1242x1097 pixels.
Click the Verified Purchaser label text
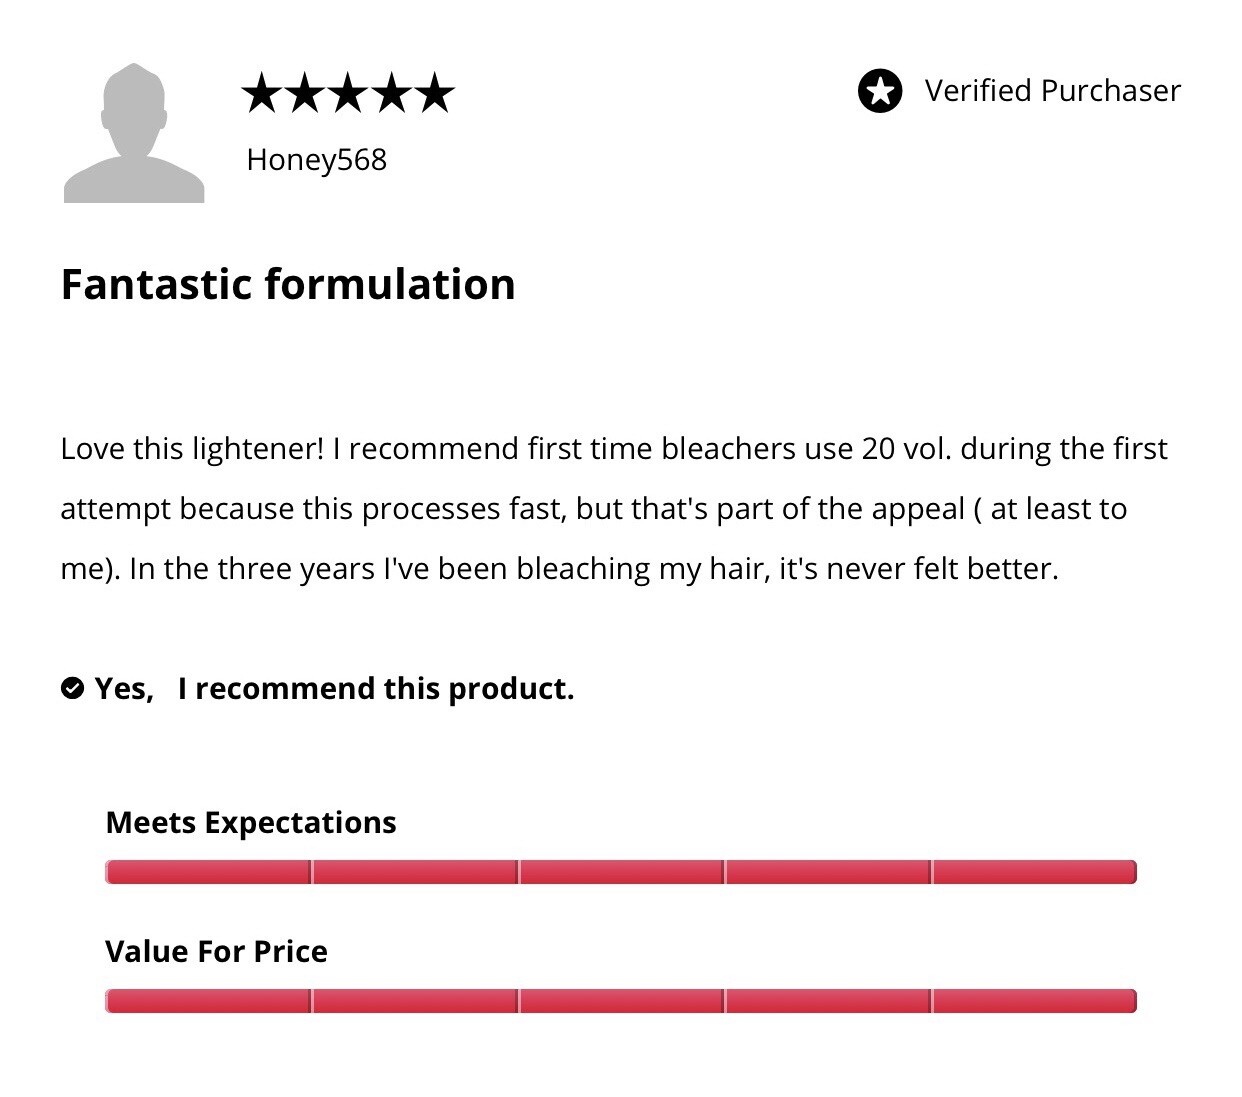(1052, 91)
